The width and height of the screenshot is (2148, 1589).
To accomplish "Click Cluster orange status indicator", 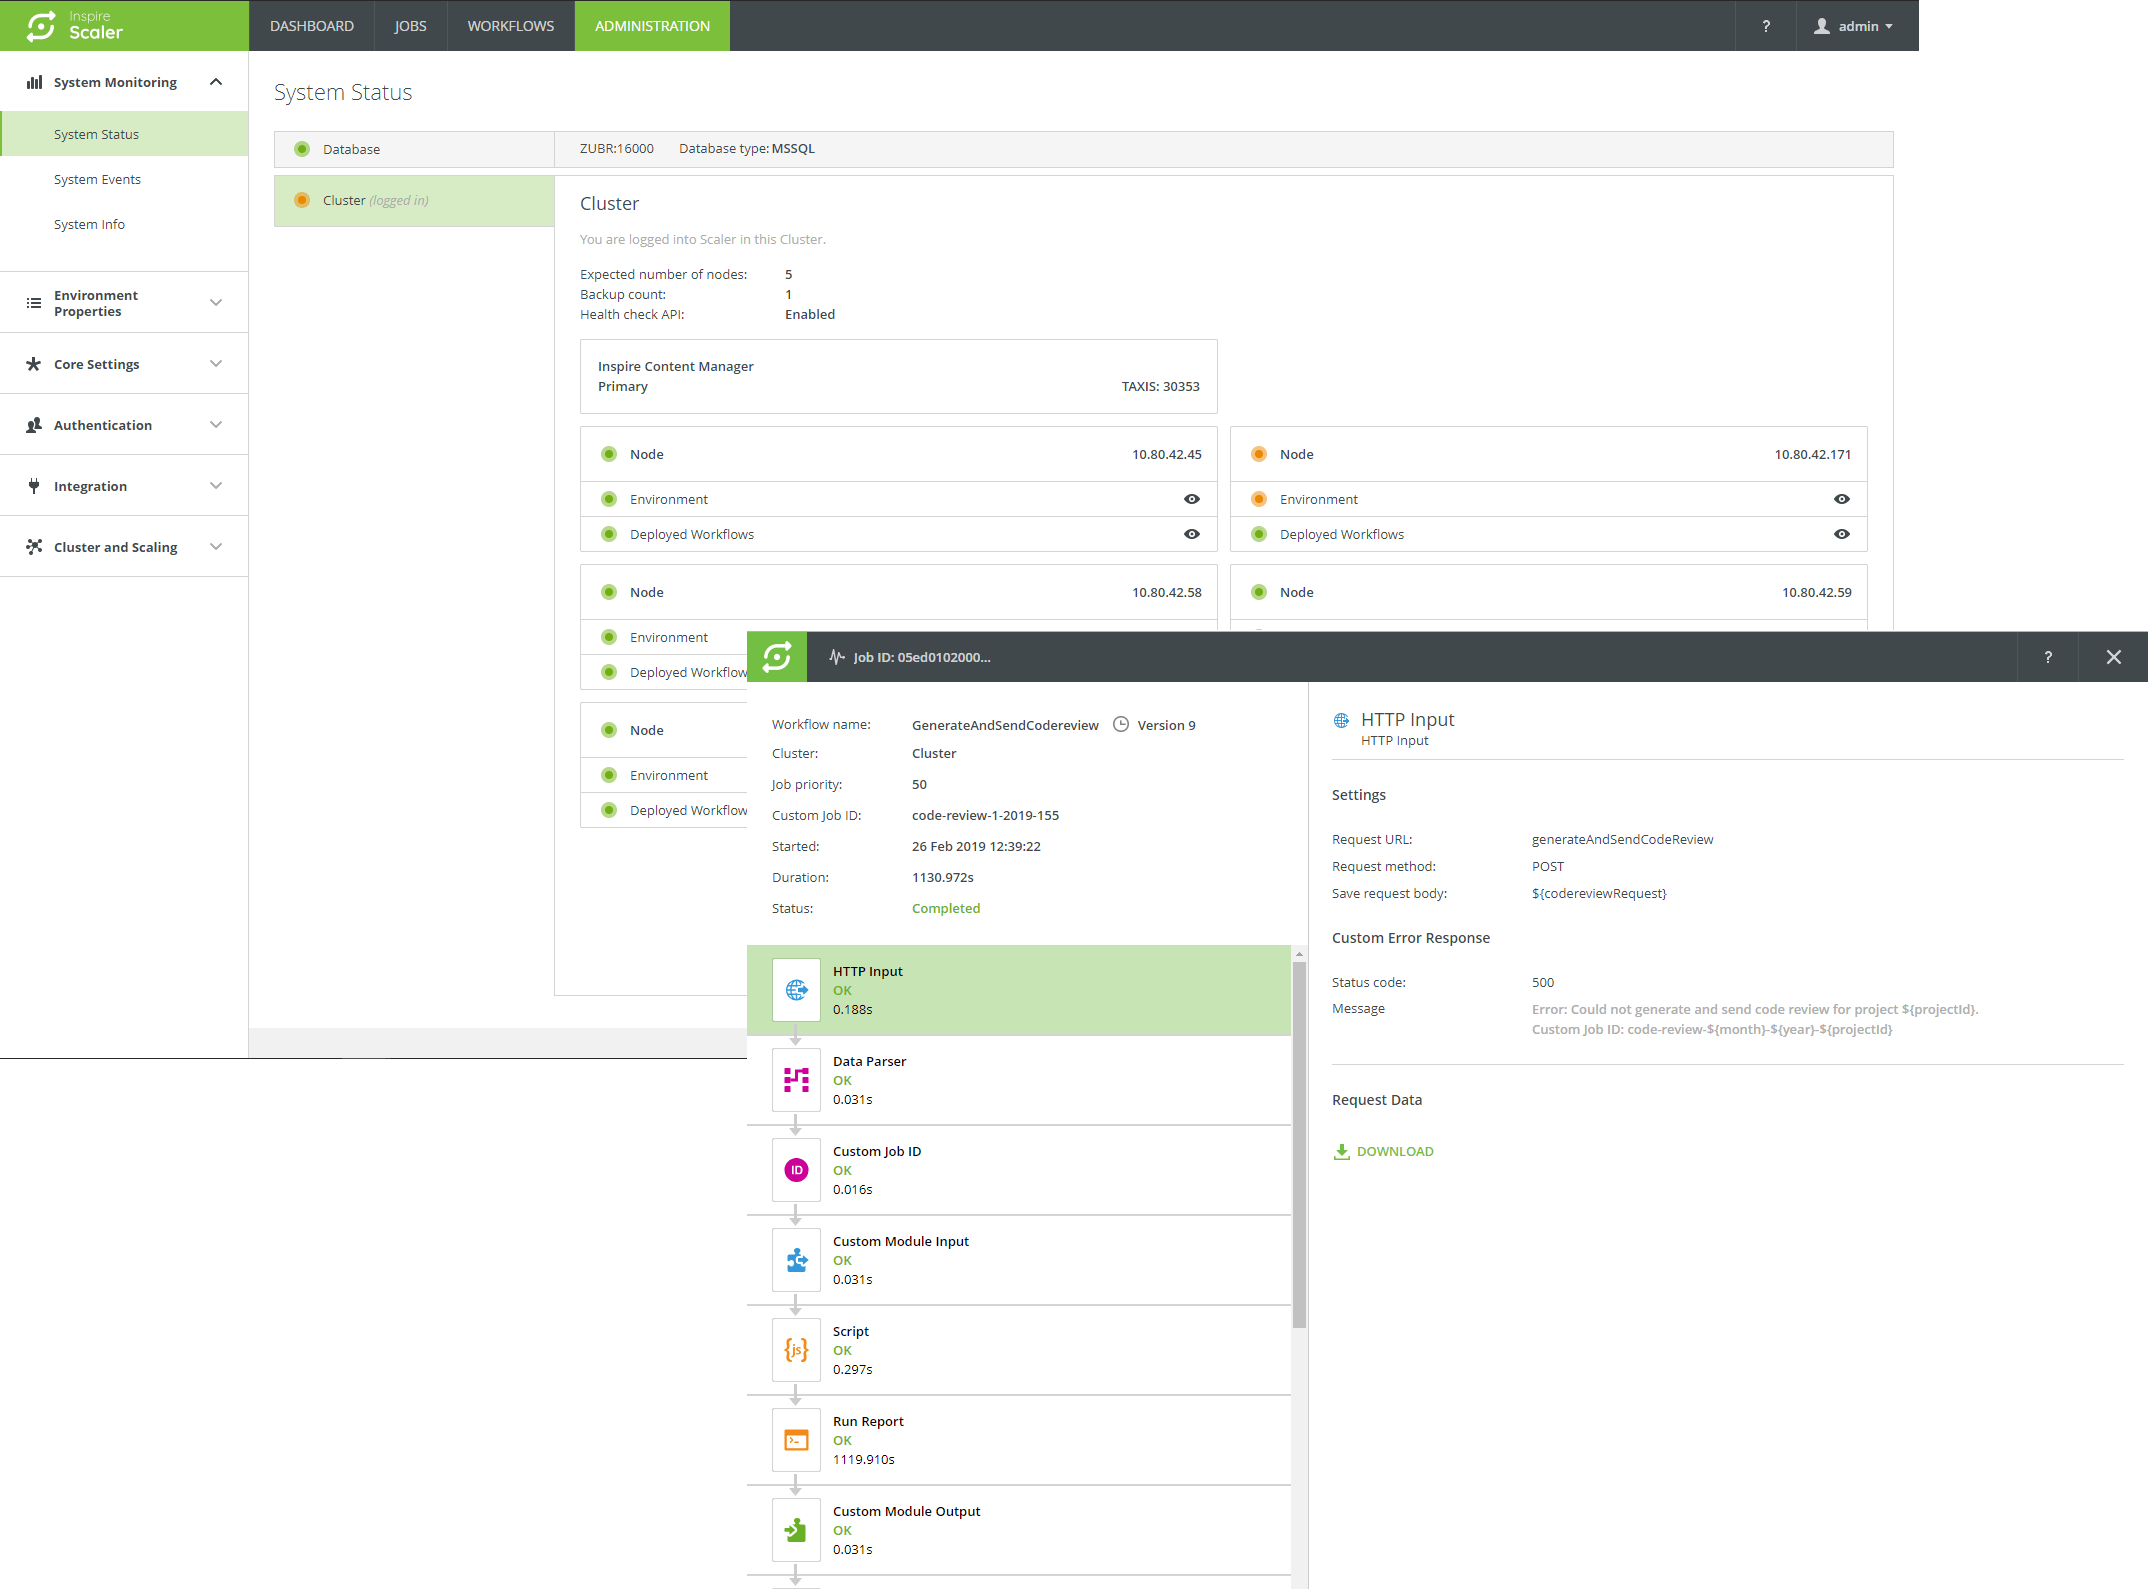I will (x=302, y=200).
